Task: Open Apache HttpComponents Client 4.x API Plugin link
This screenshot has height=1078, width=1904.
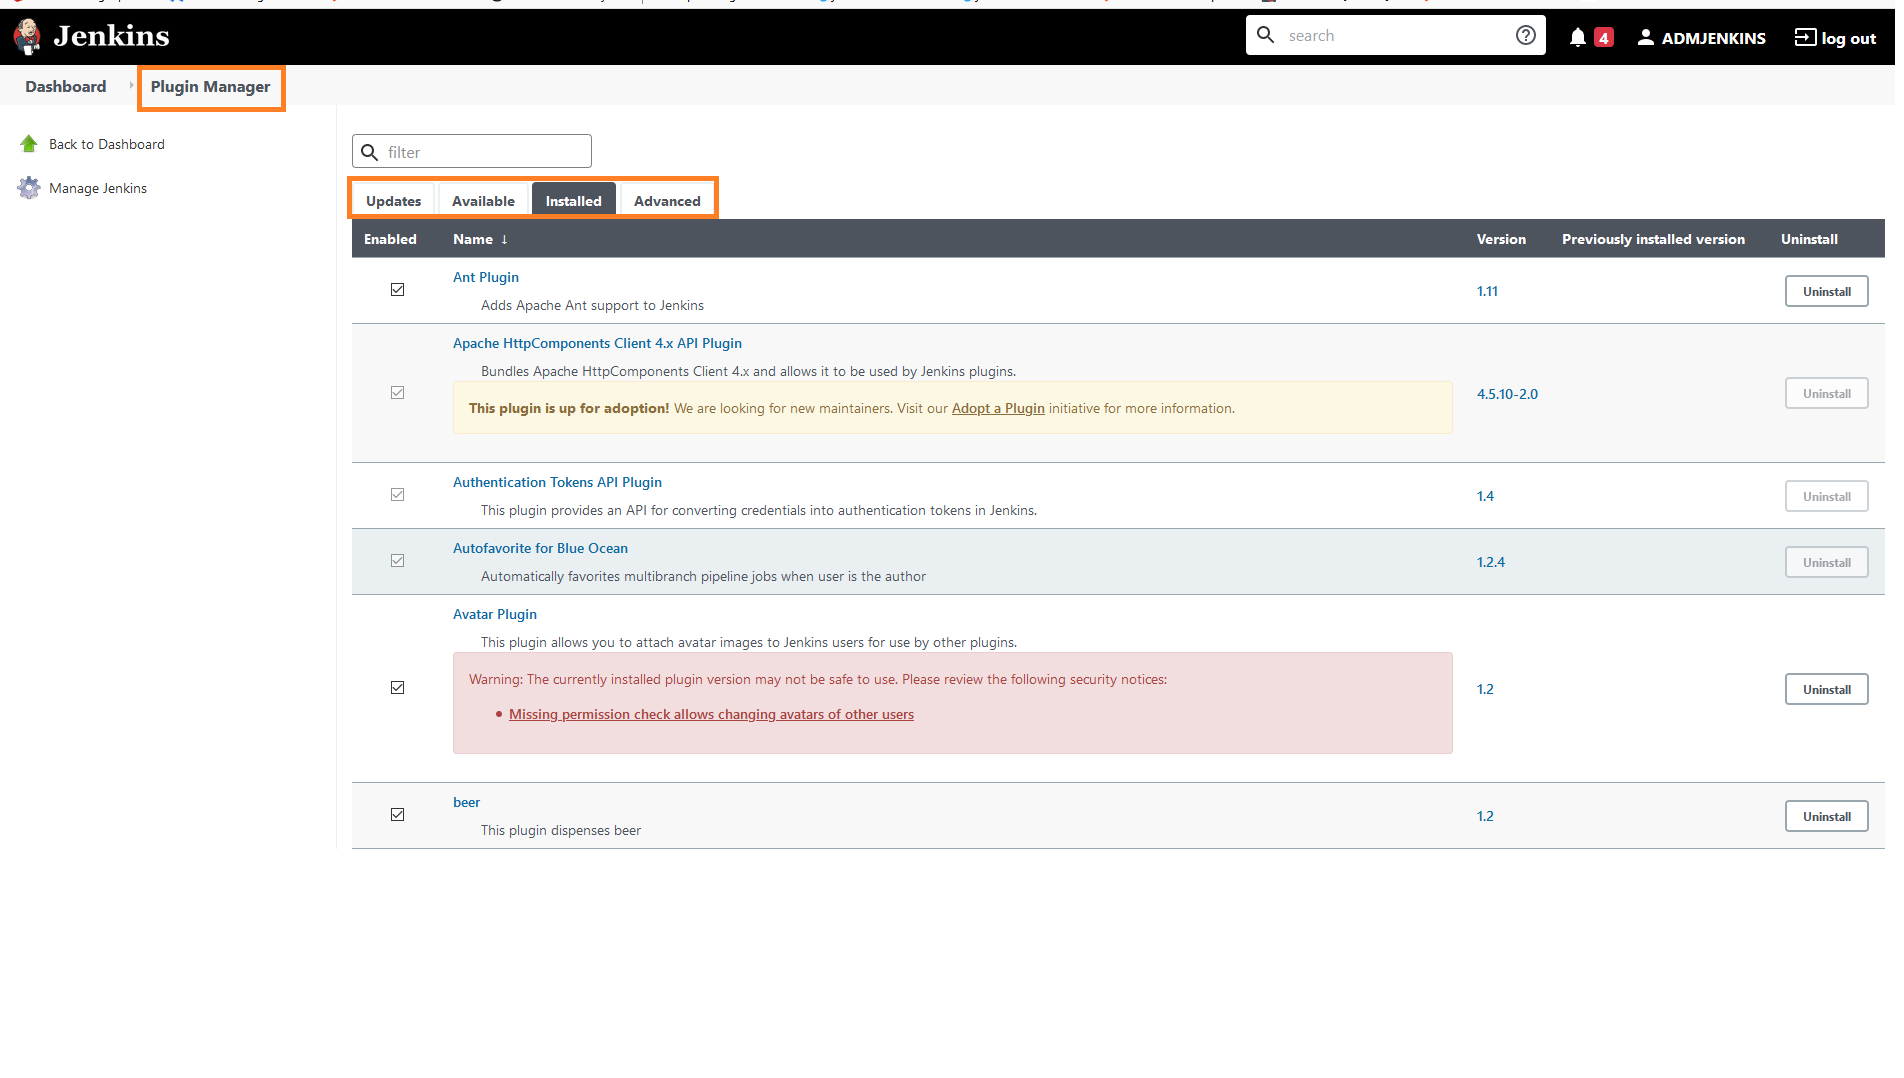Action: point(597,343)
